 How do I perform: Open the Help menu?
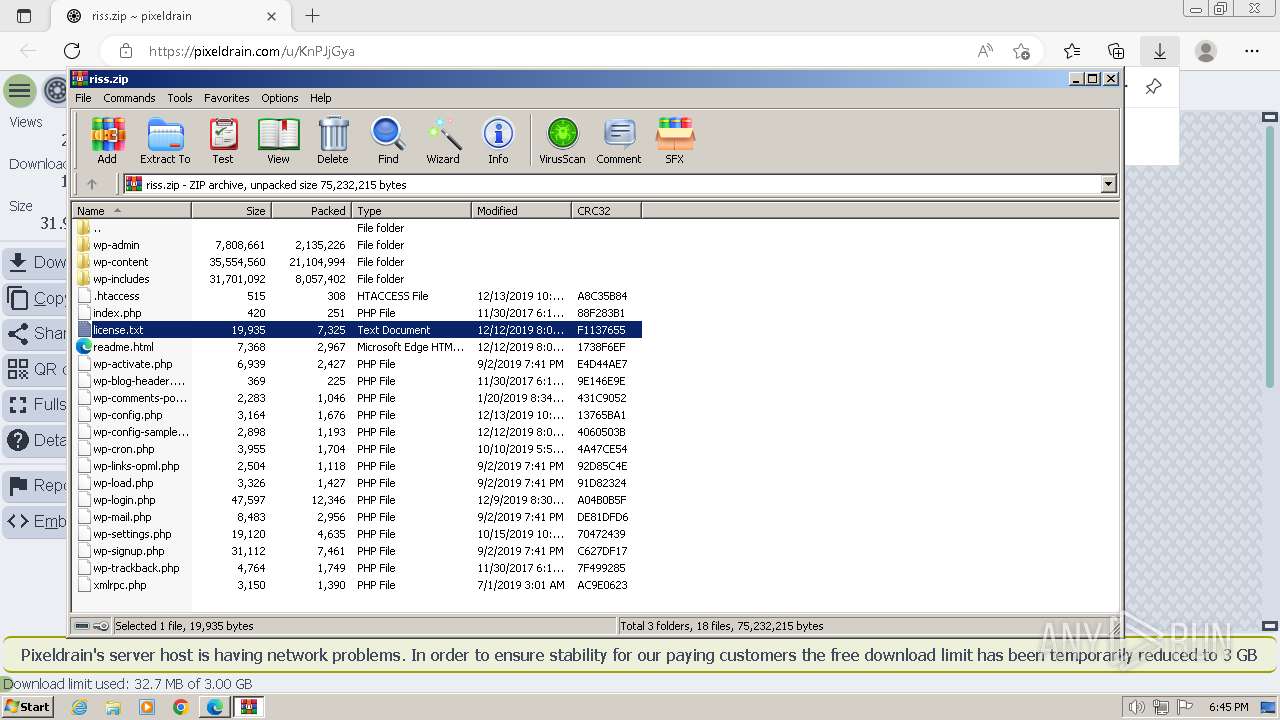[320, 98]
